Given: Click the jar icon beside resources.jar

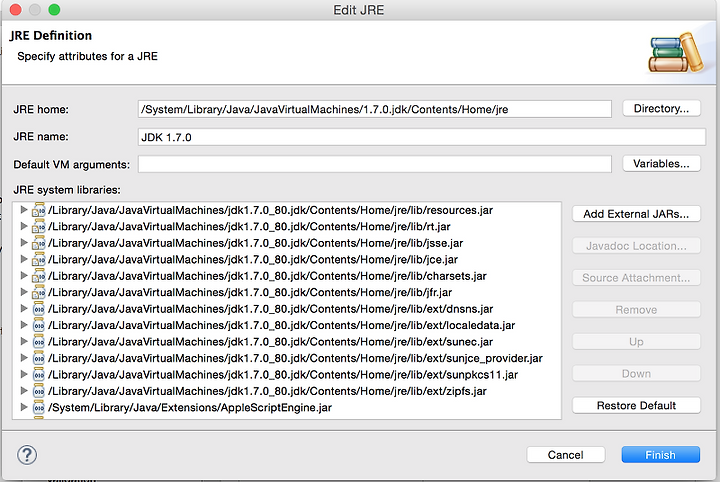Looking at the screenshot, I should [x=39, y=210].
